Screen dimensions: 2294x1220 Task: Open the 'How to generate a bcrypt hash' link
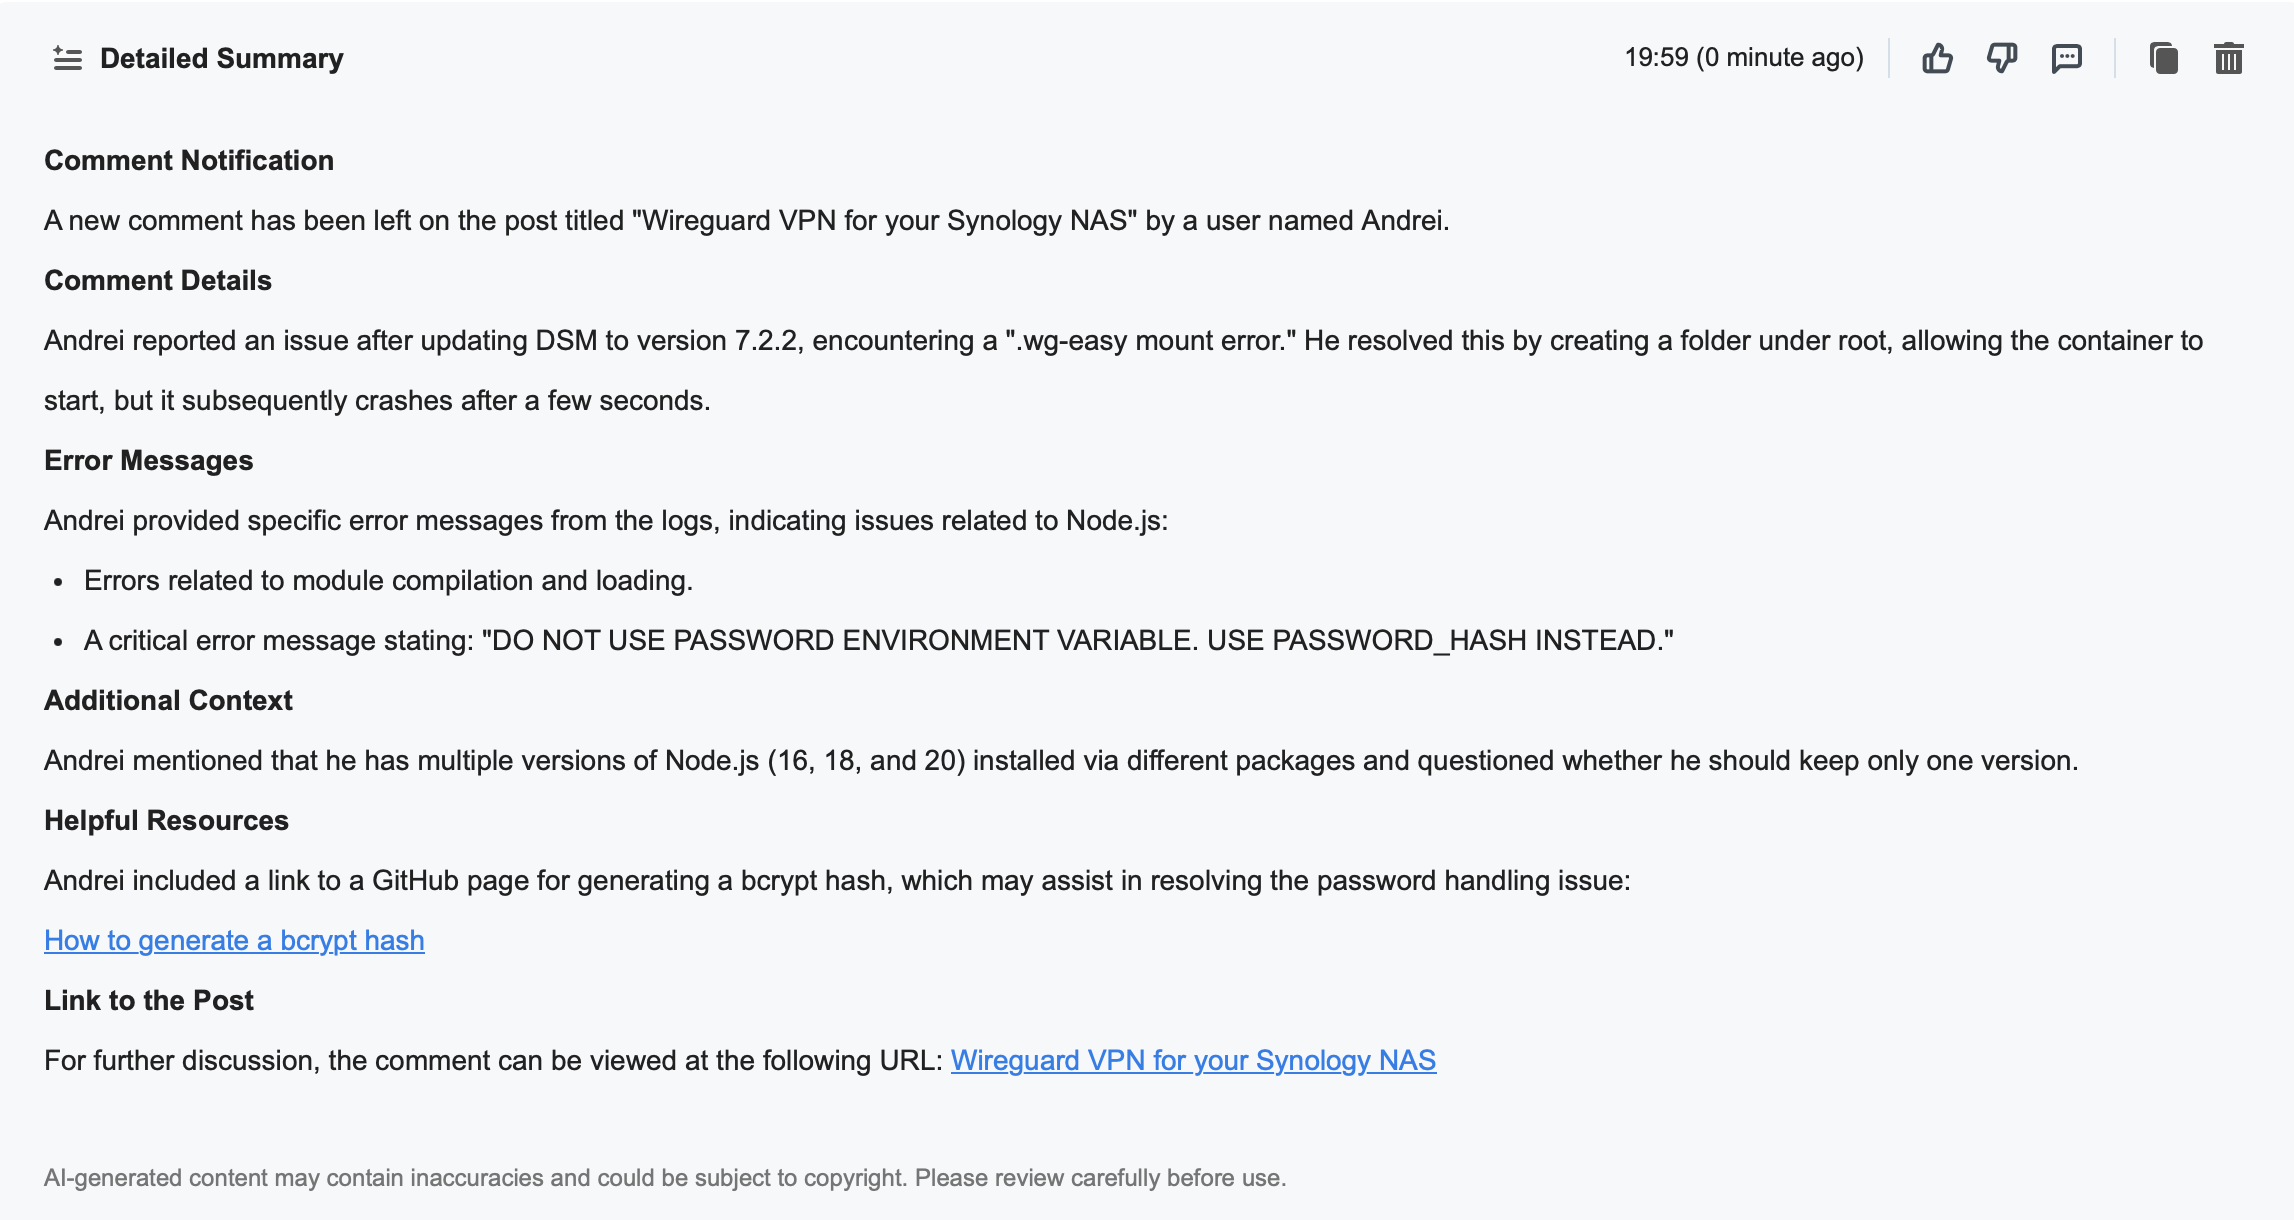(234, 940)
